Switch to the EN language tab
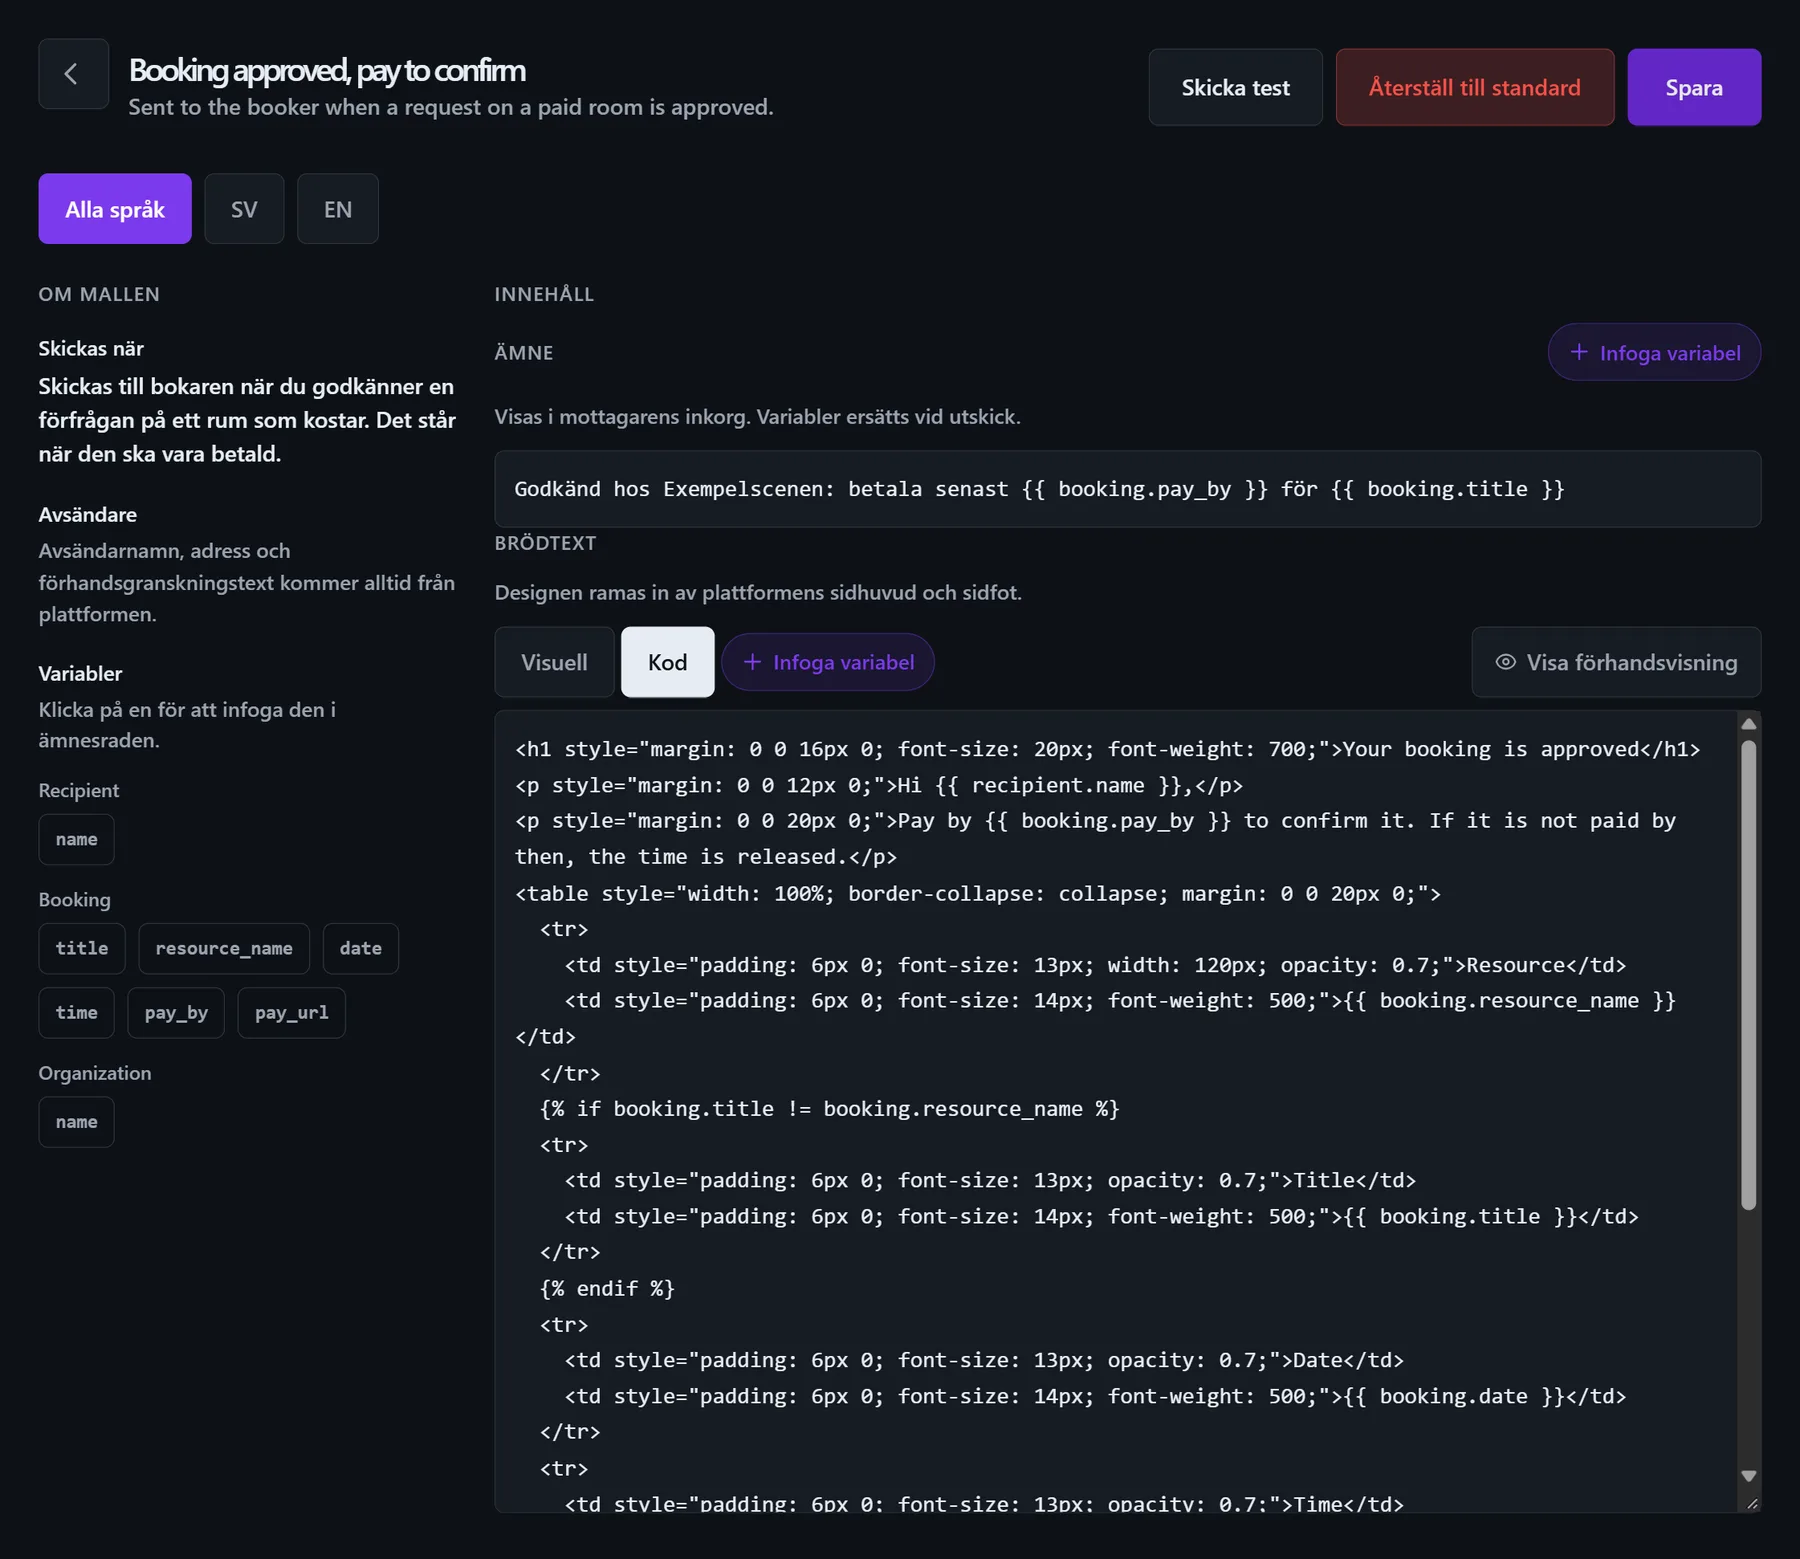 point(338,209)
